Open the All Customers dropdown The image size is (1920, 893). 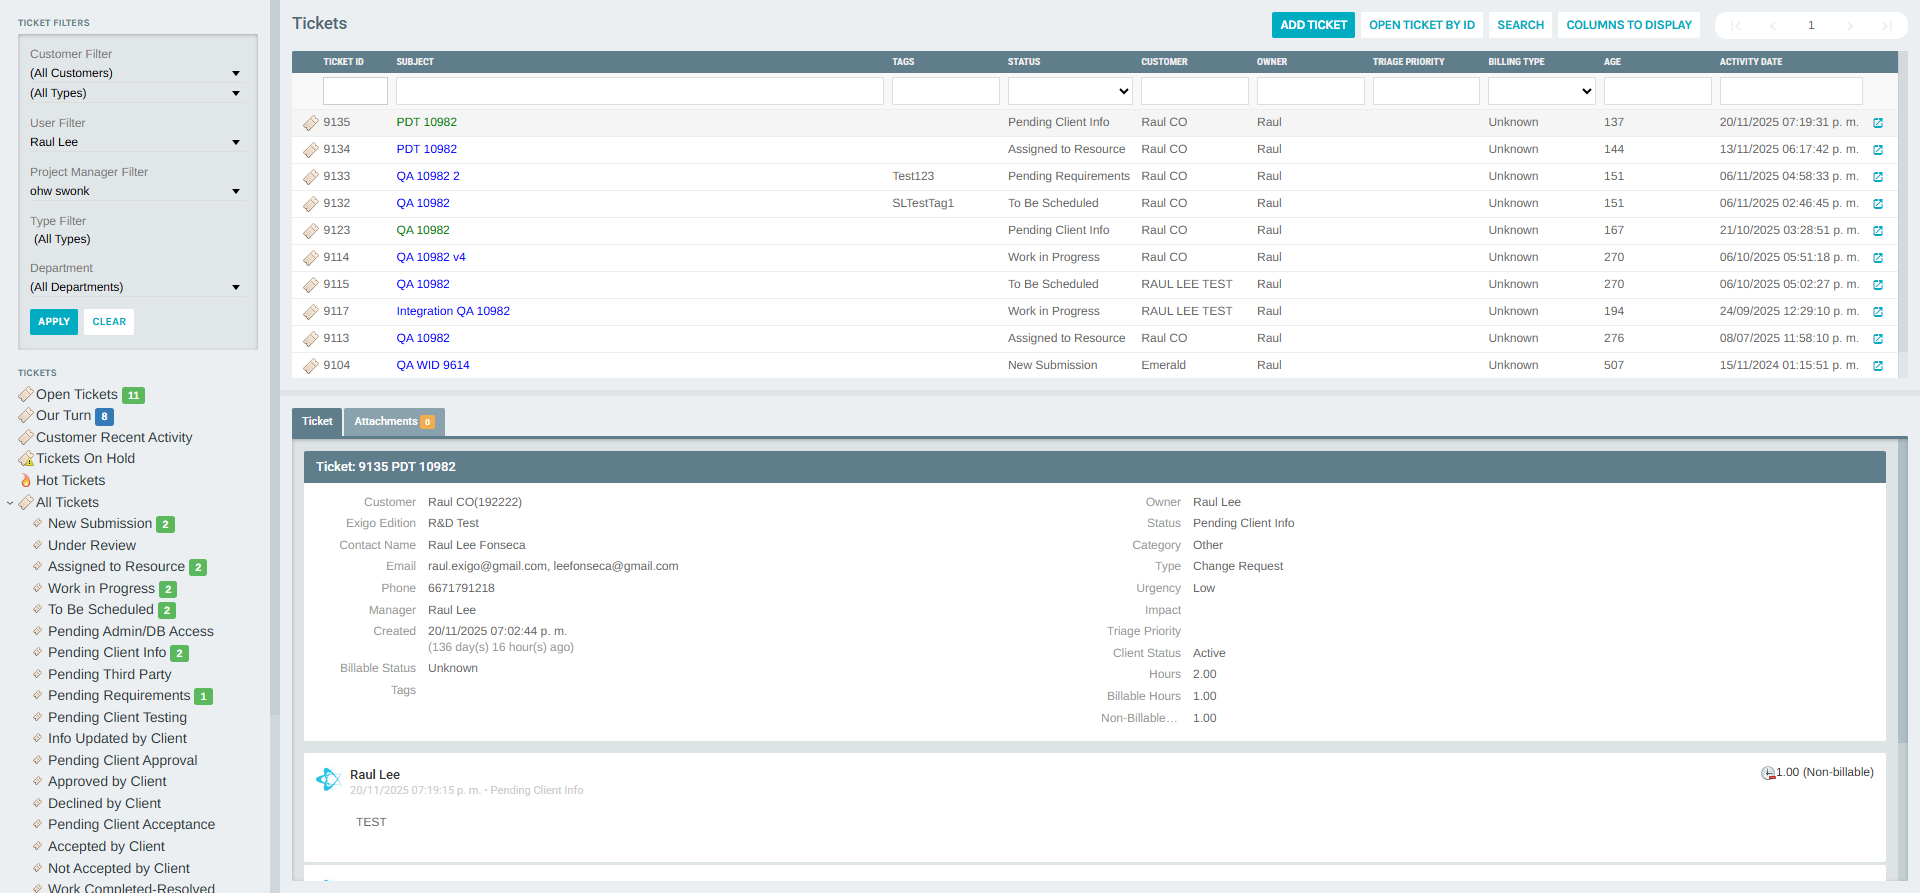pyautogui.click(x=135, y=73)
